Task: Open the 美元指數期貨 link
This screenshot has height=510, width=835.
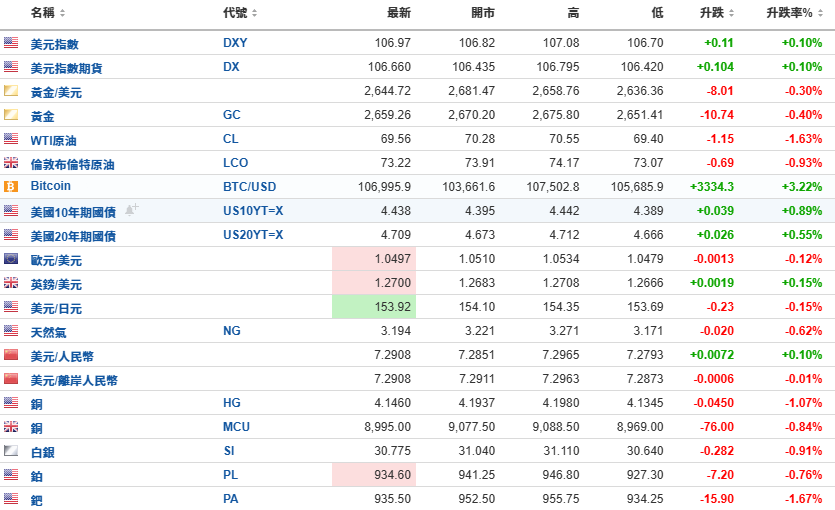Action: click(66, 68)
